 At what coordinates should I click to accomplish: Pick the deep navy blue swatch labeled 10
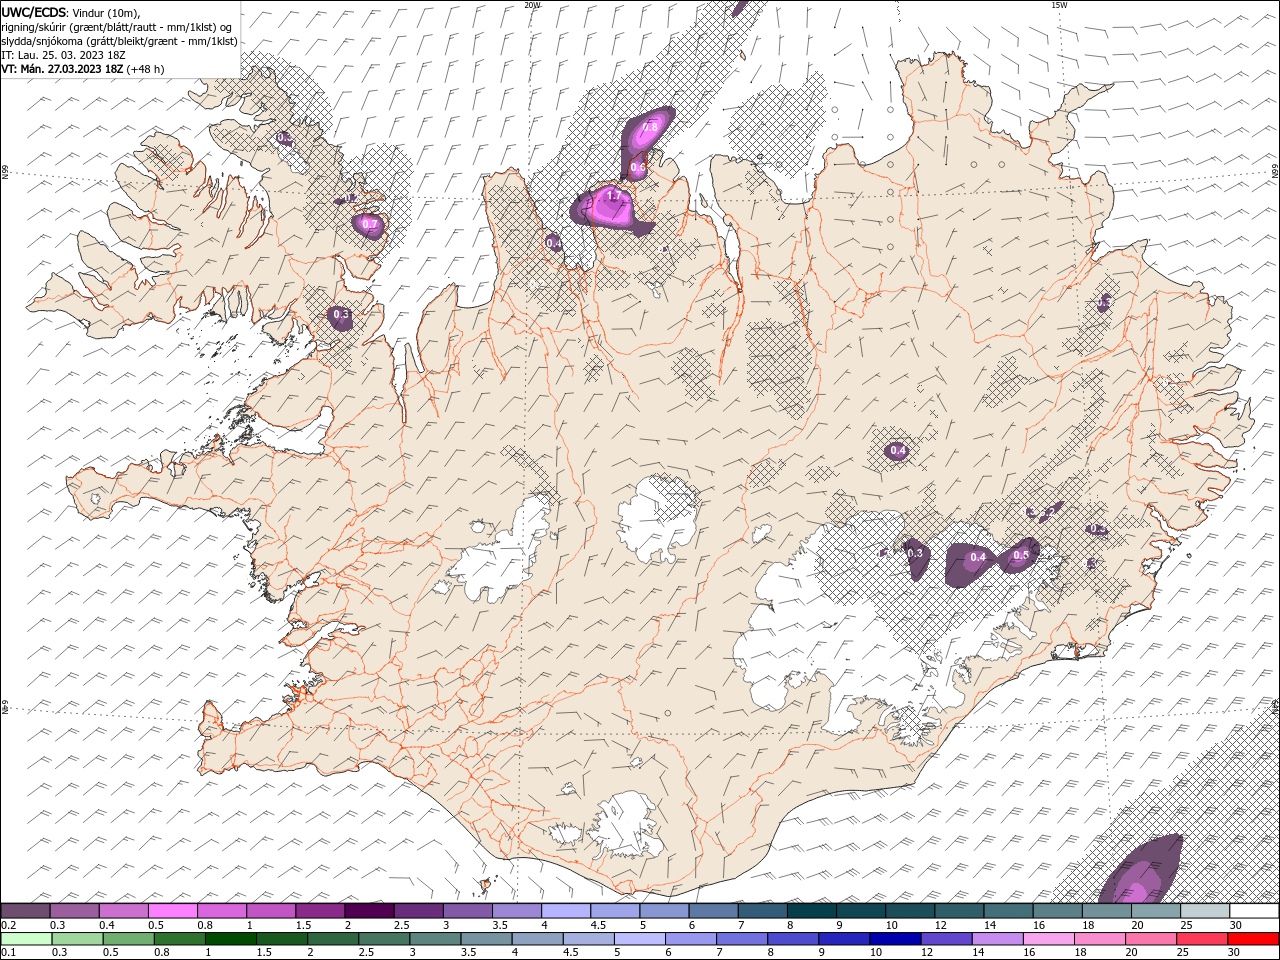(895, 939)
